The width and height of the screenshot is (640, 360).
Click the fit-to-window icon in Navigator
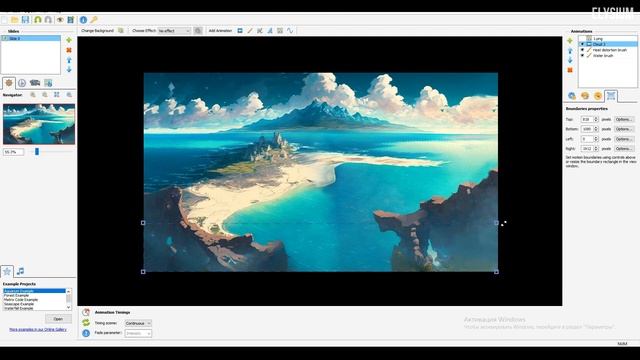(57, 95)
